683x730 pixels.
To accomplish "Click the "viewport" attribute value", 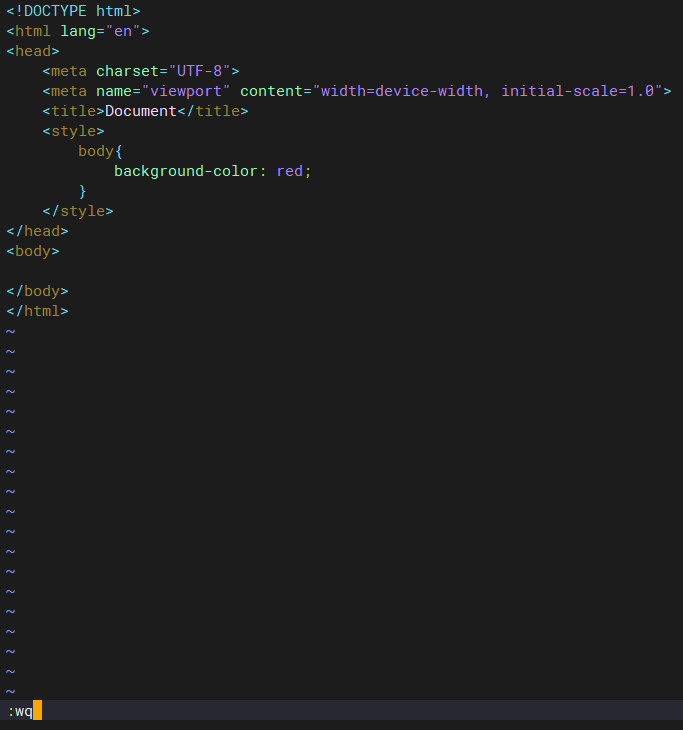I will coord(186,91).
